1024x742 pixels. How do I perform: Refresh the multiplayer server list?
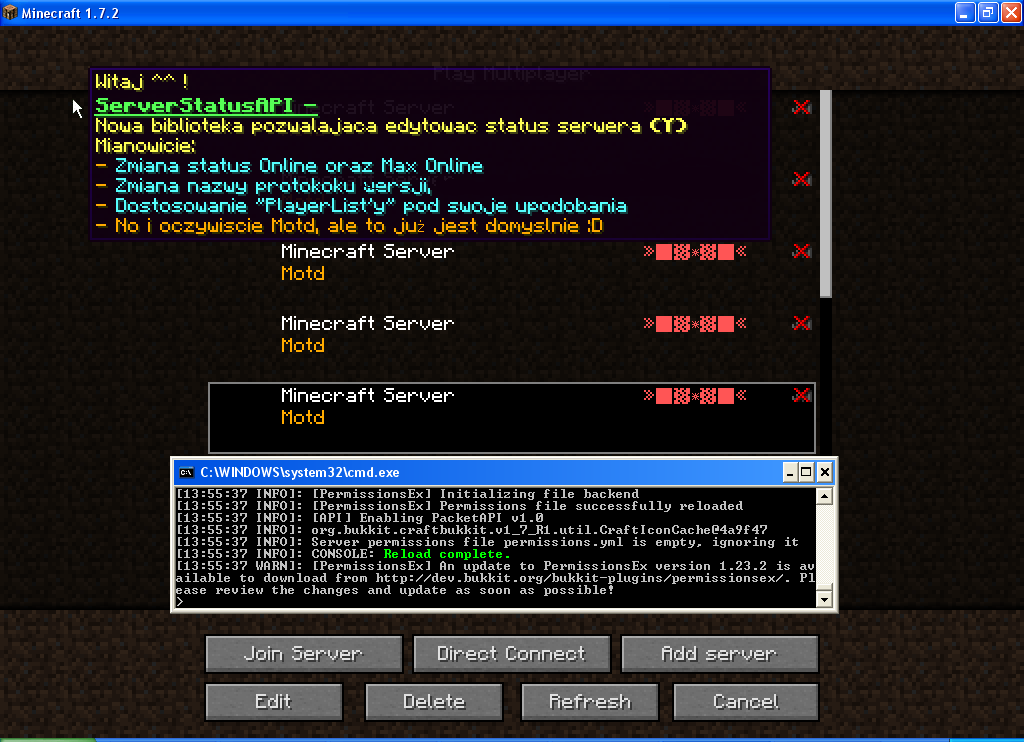(590, 702)
